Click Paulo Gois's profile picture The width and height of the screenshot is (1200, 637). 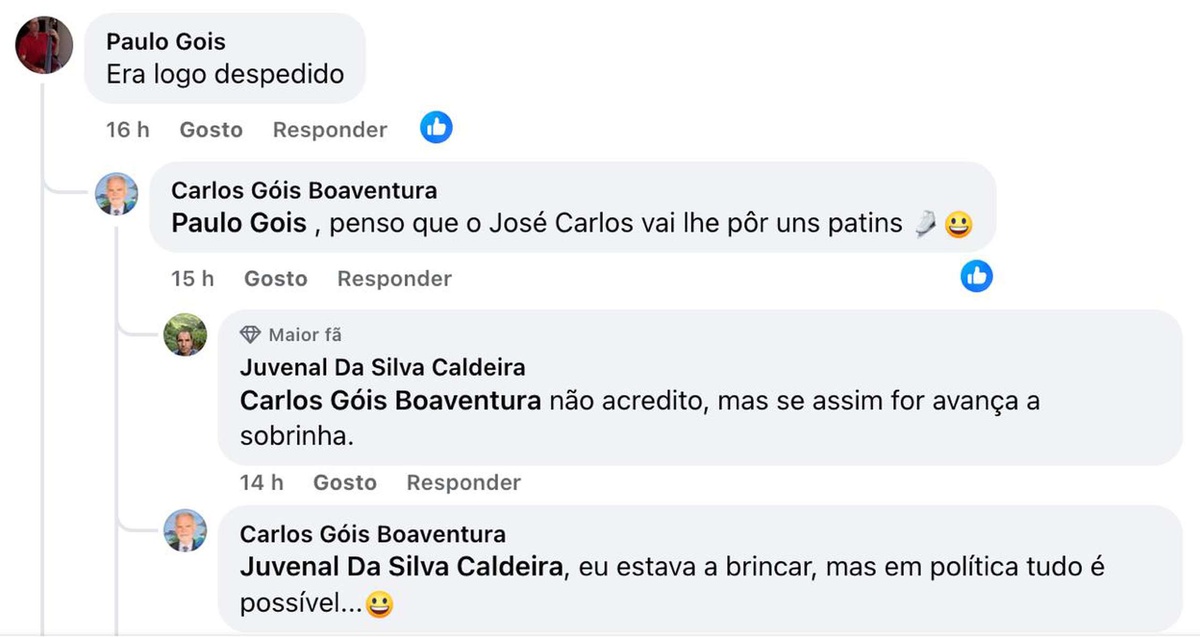44,45
